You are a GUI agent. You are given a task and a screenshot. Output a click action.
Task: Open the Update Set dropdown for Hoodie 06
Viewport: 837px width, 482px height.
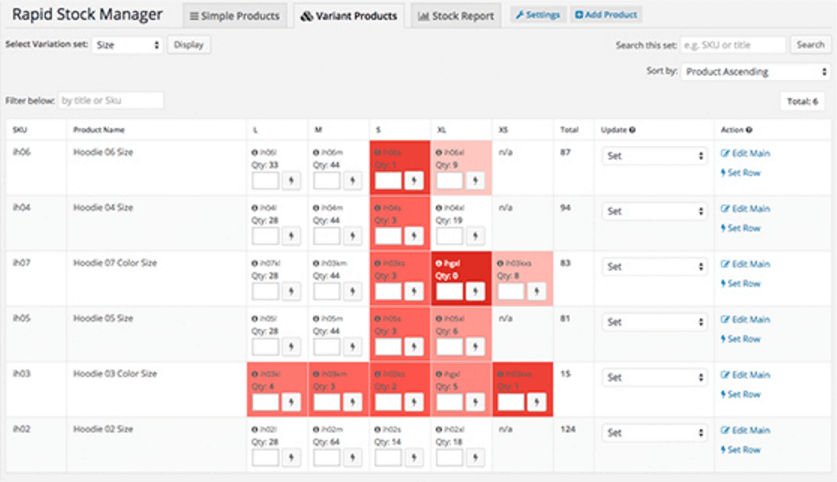(x=655, y=156)
